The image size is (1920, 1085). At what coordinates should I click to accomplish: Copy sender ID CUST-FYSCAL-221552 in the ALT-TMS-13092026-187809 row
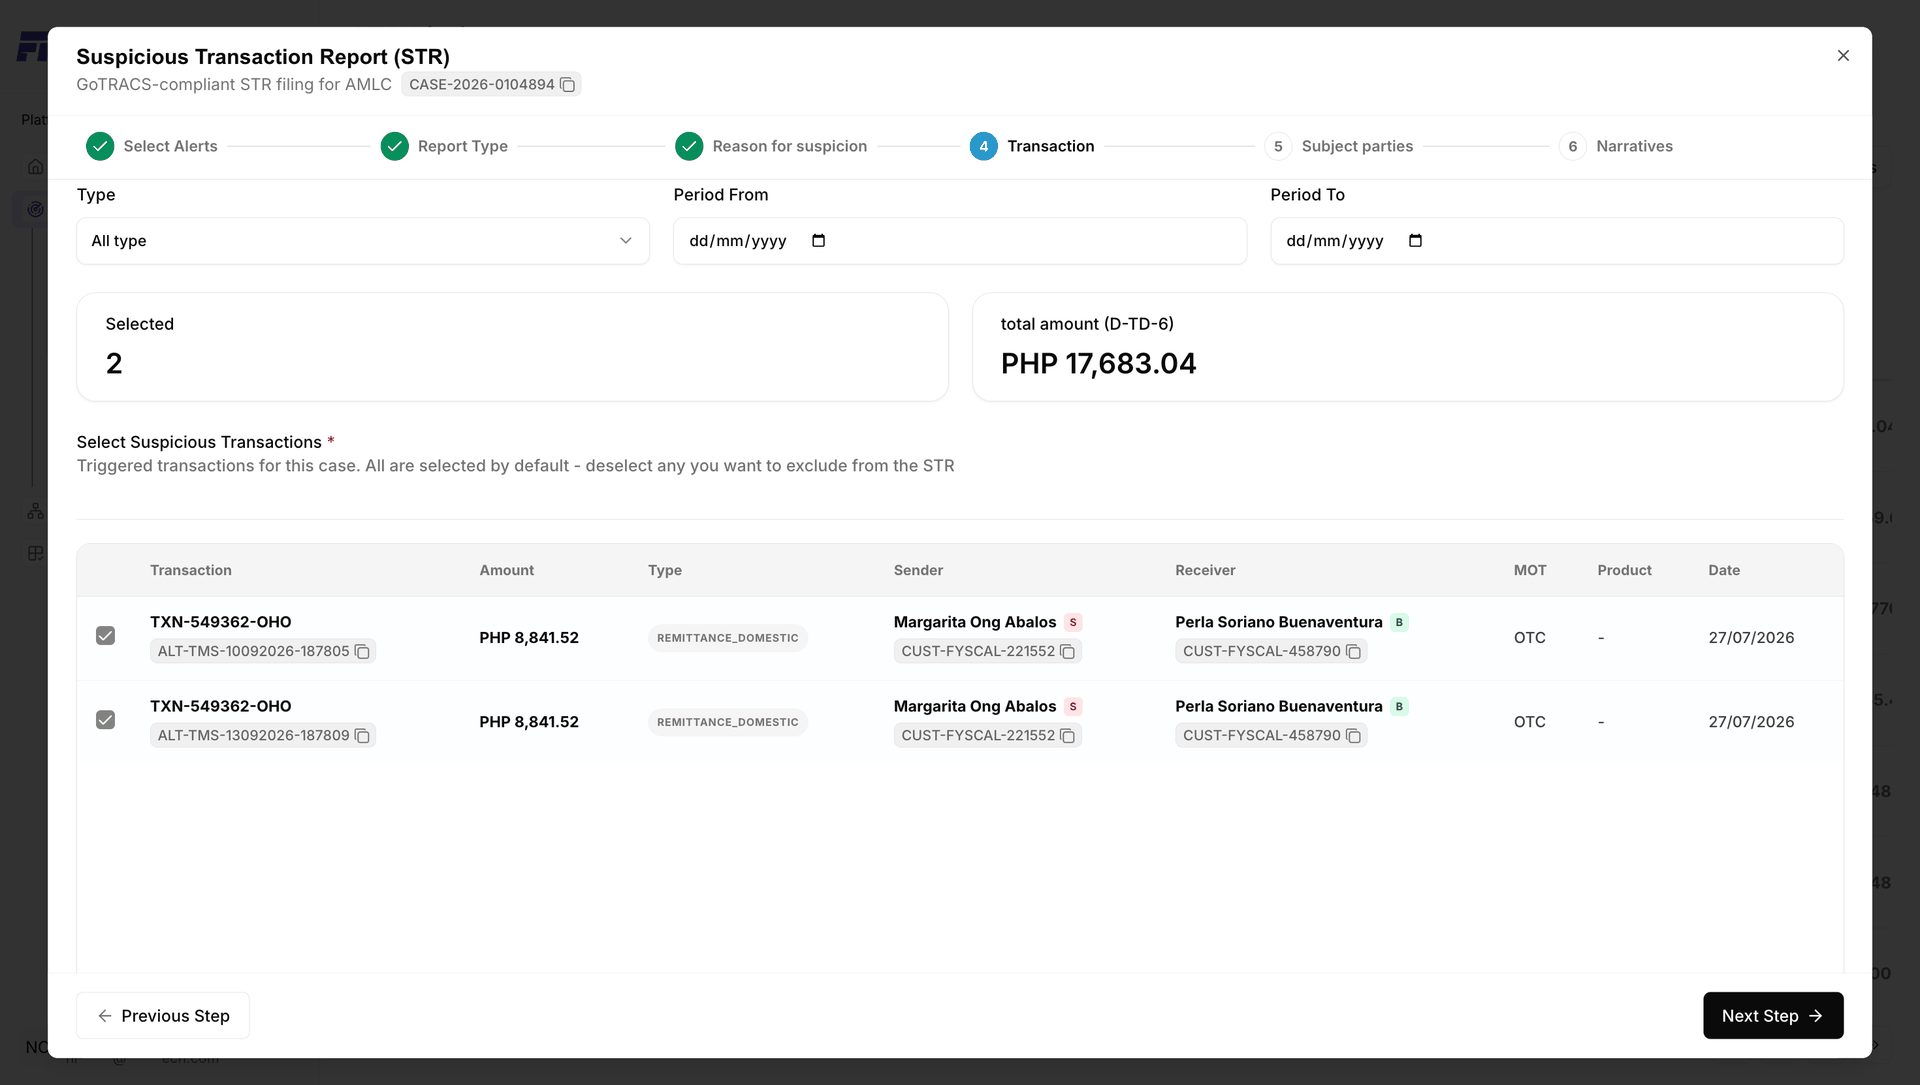click(1067, 736)
